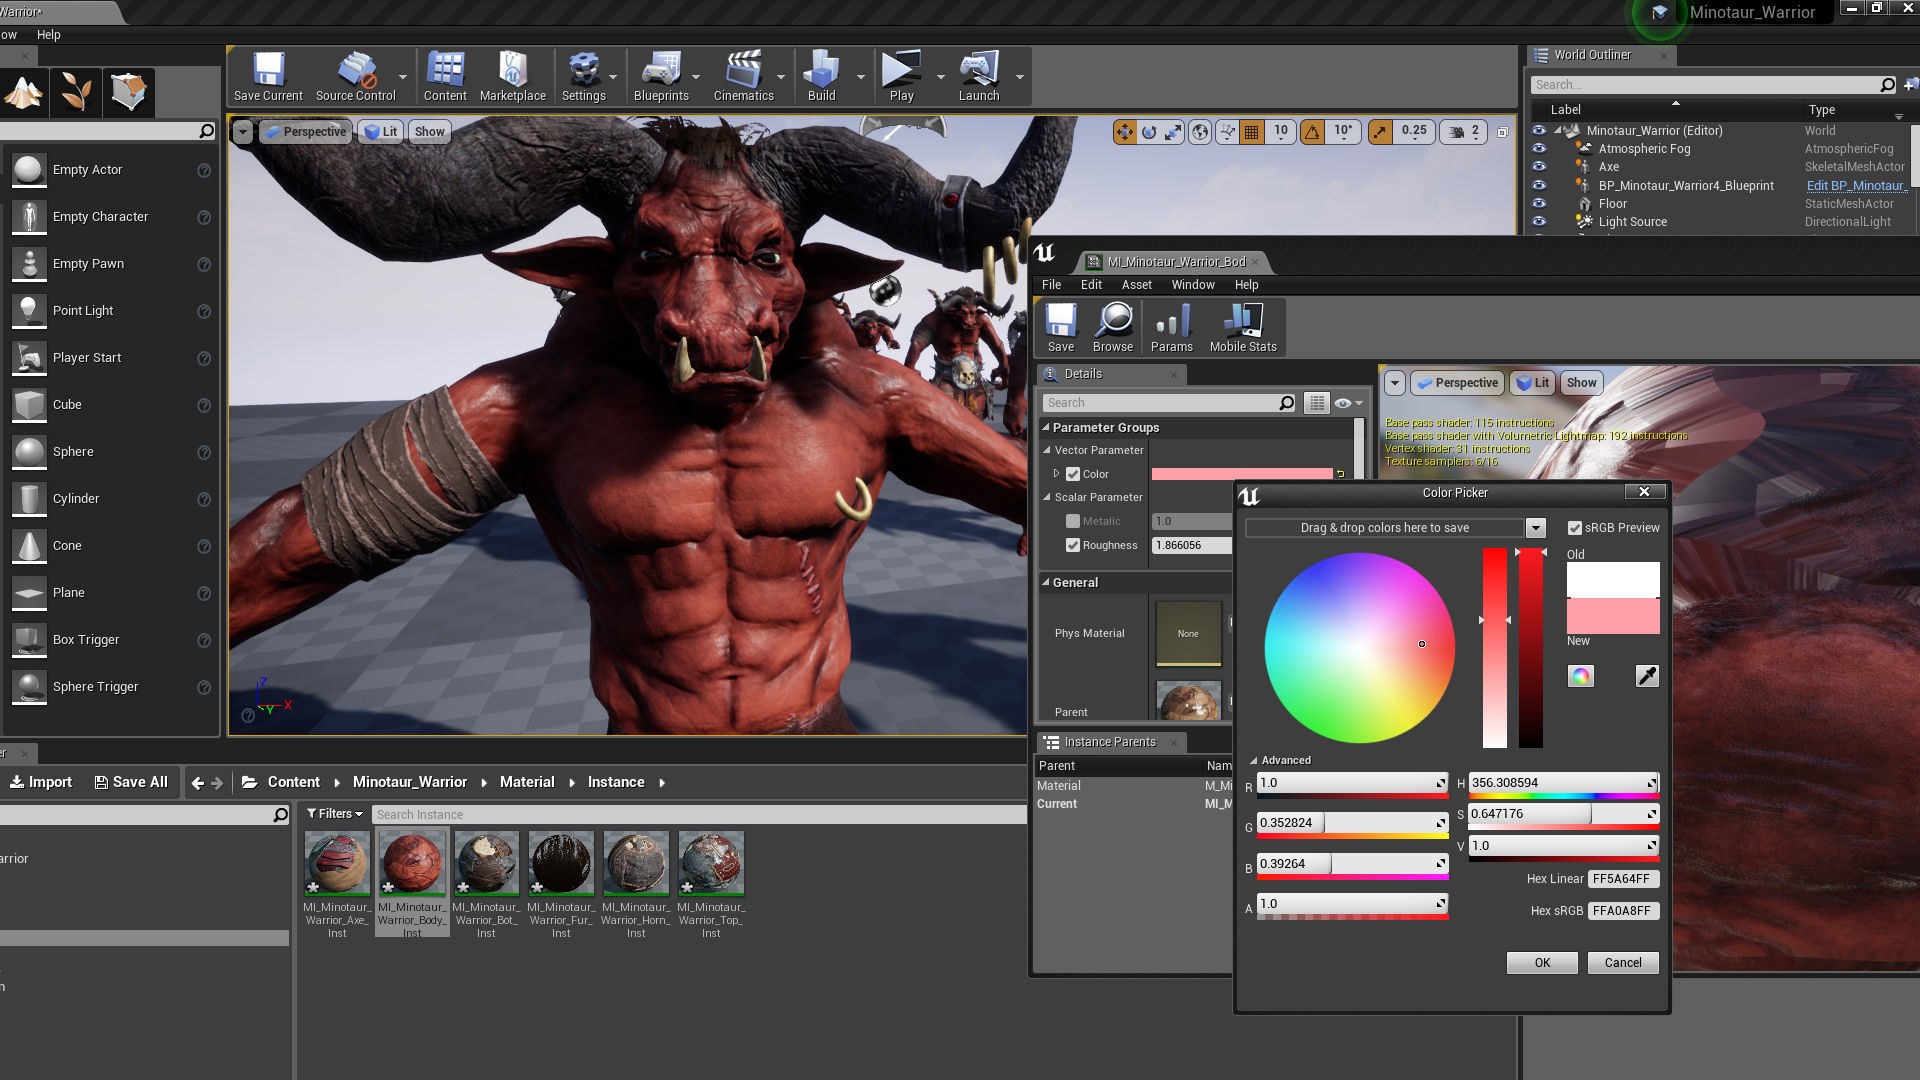The image size is (1920, 1080).
Task: Confirm color with OK button
Action: coord(1542,963)
